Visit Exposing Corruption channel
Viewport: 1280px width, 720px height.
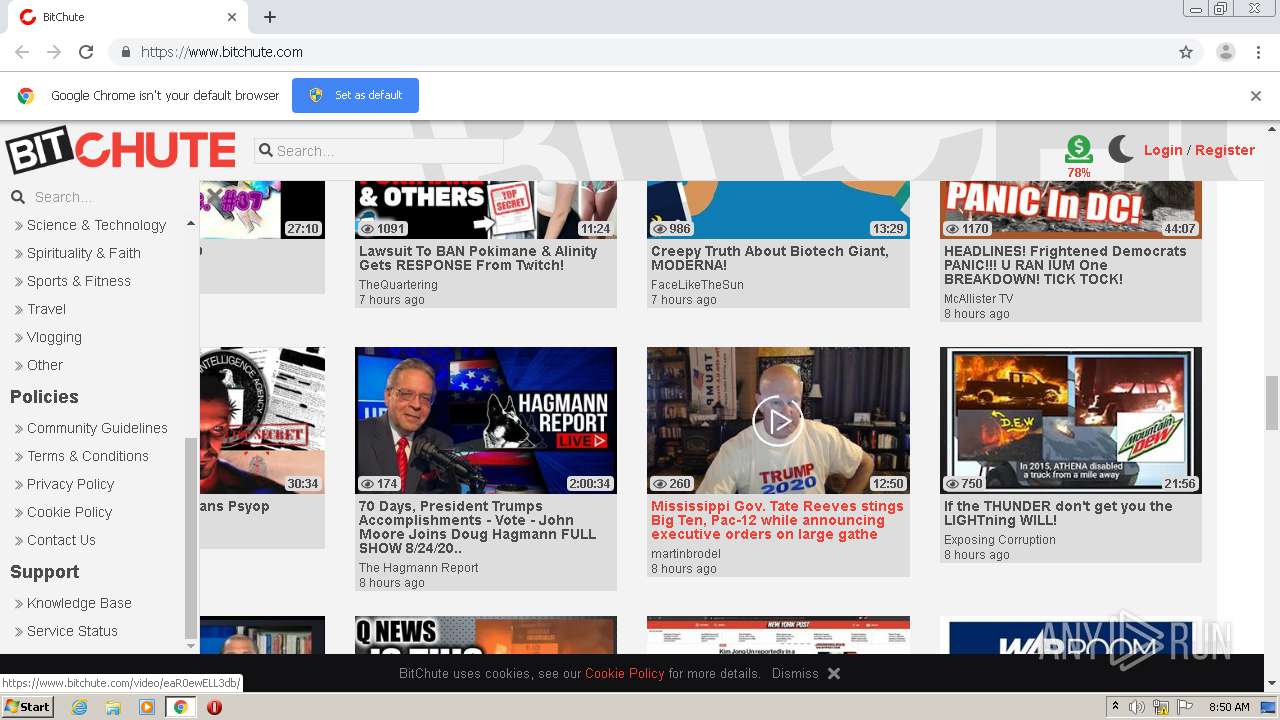pyautogui.click(x=1000, y=540)
